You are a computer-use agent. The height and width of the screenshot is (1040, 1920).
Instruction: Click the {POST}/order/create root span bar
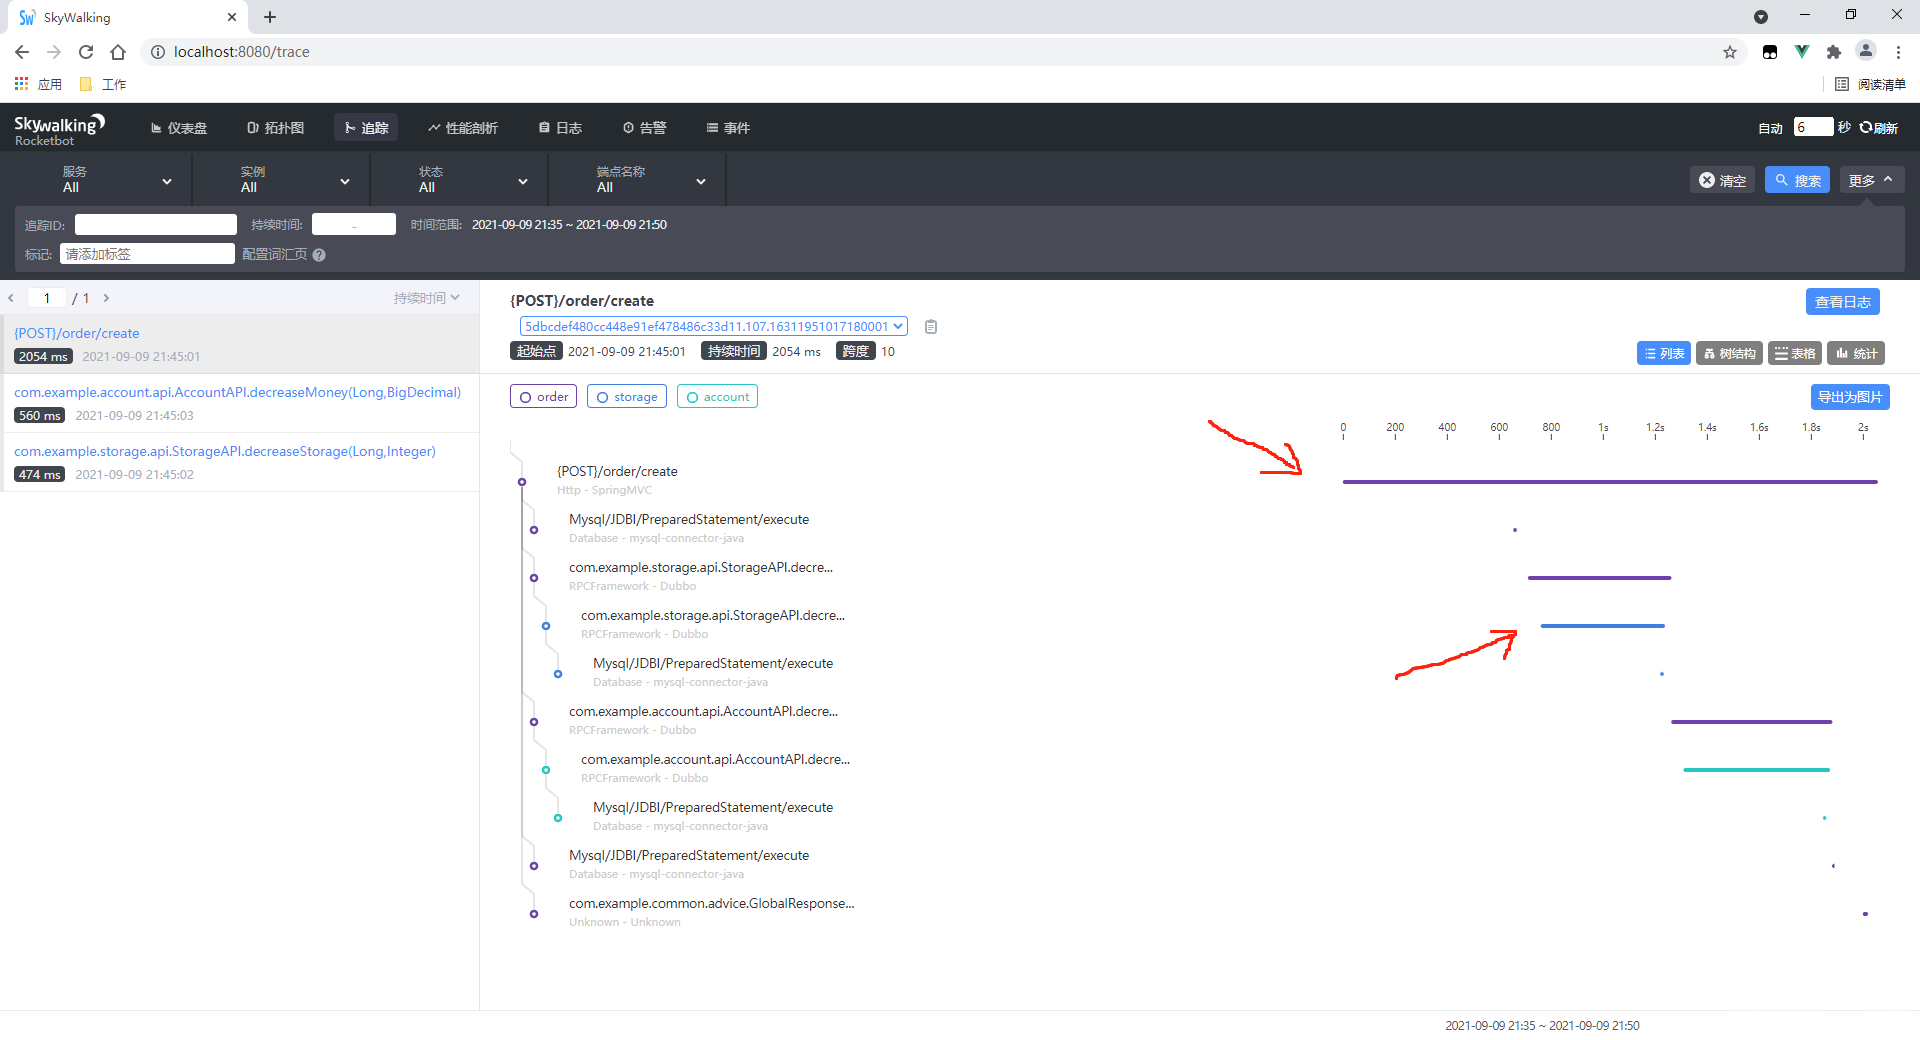pyautogui.click(x=1610, y=482)
